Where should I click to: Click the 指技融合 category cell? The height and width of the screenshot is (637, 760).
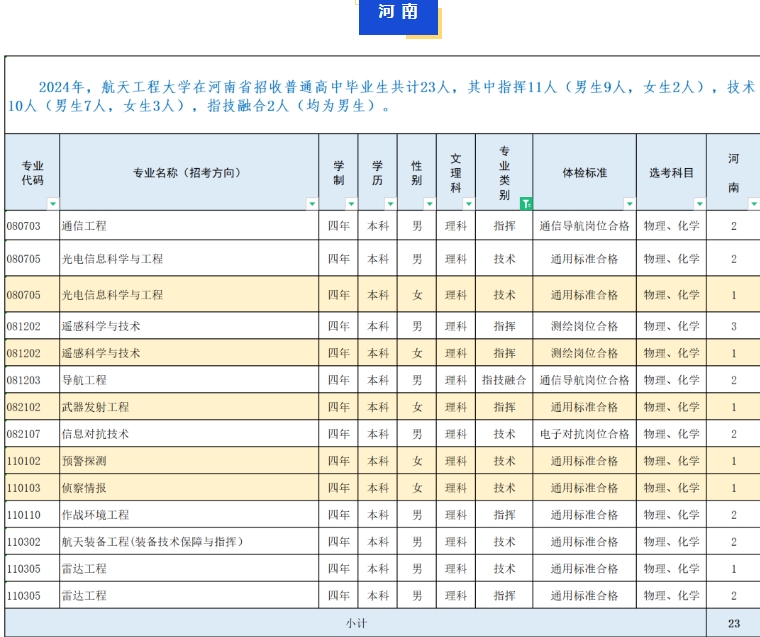click(504, 380)
